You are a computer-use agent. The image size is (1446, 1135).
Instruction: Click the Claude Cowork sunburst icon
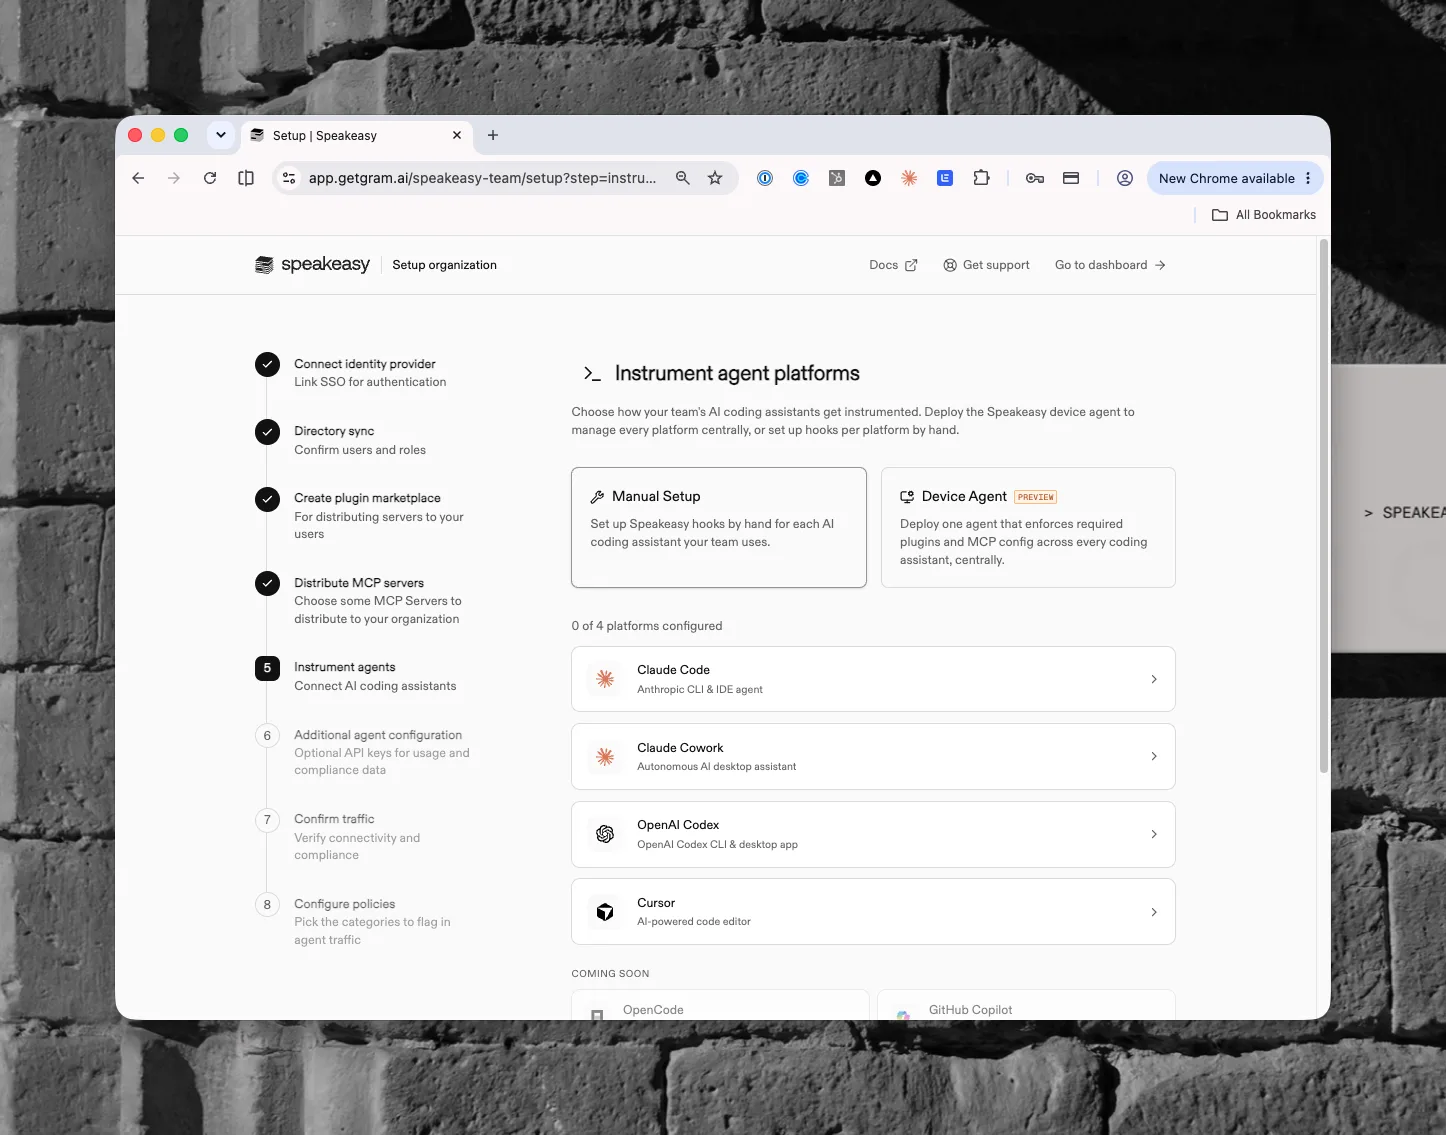[x=605, y=757]
